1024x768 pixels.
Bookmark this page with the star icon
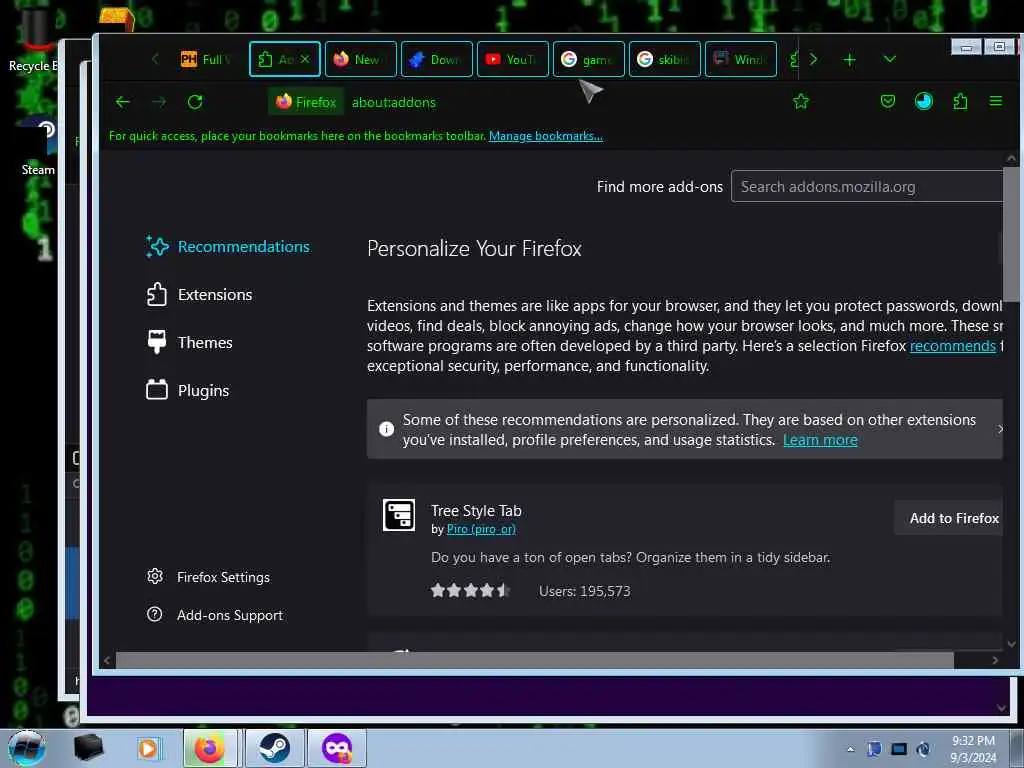pos(801,101)
